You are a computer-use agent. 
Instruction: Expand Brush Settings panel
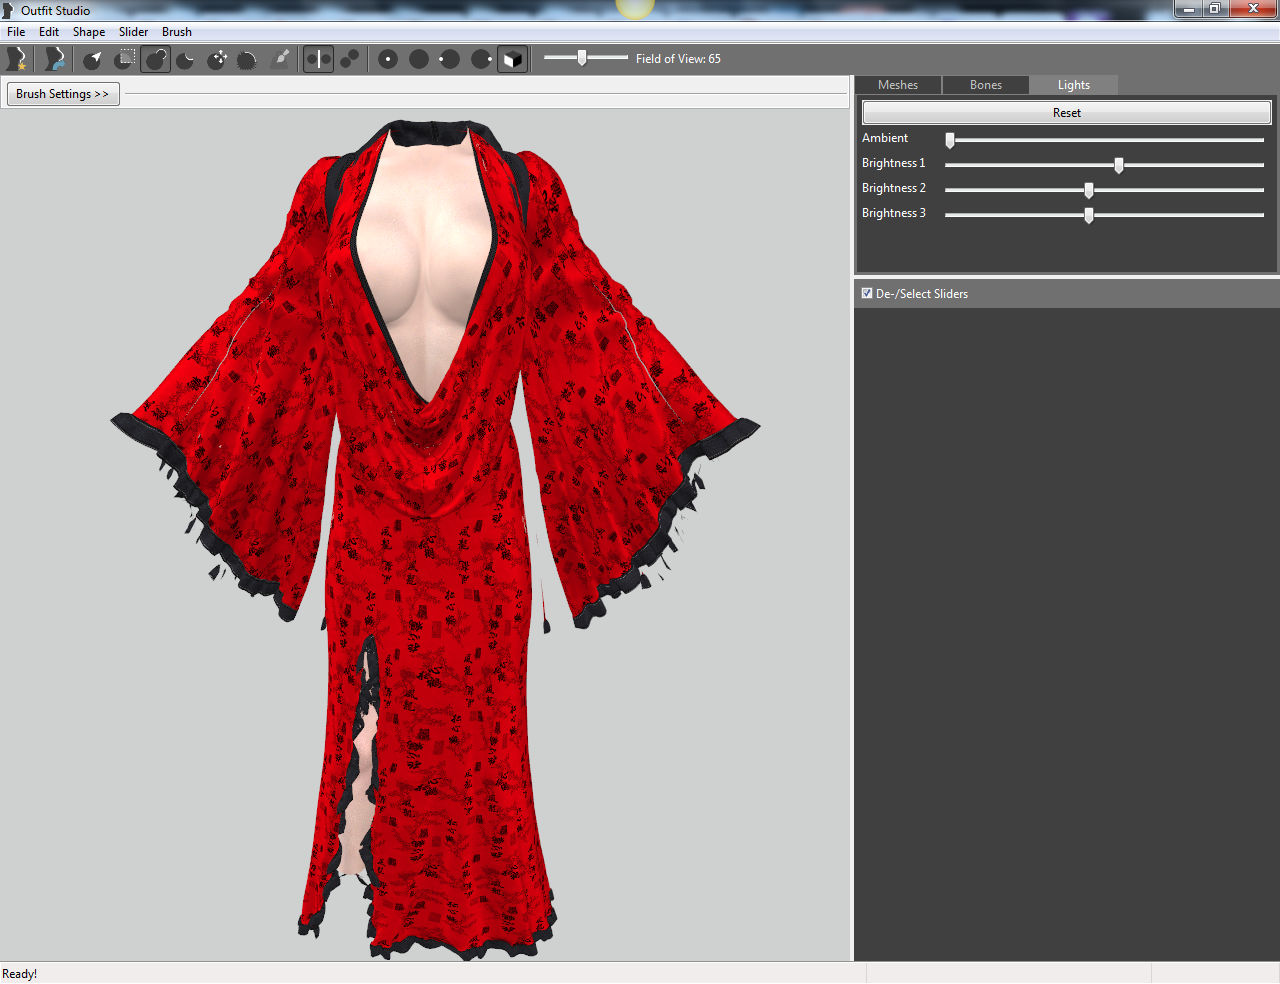tap(63, 94)
